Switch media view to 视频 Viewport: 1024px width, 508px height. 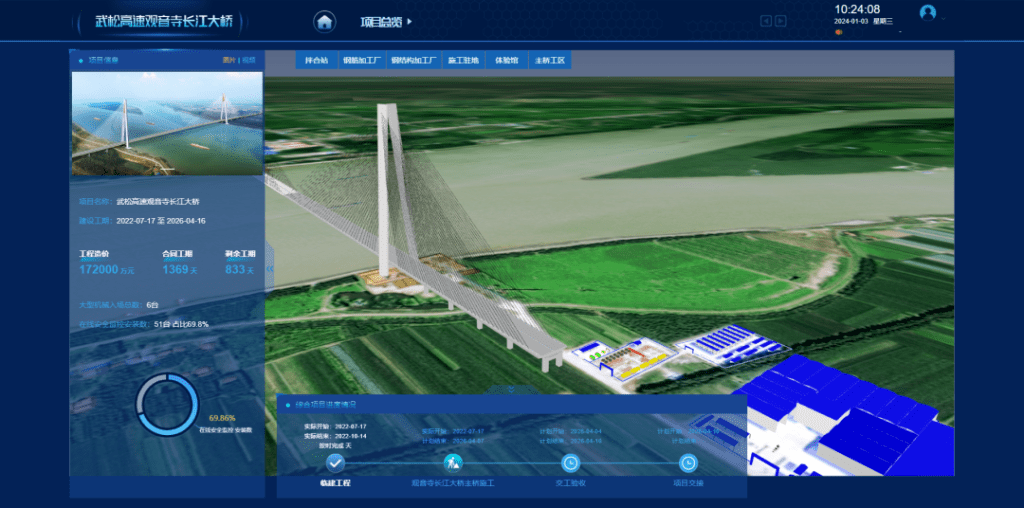point(249,60)
